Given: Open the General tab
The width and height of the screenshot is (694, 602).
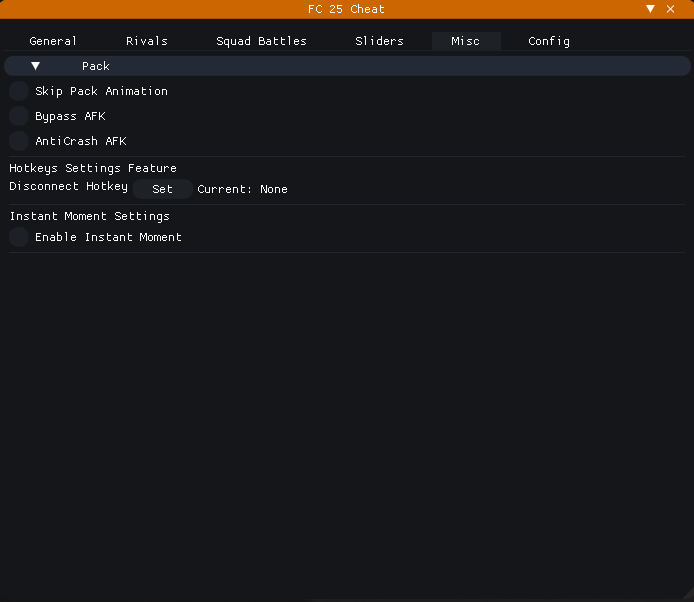Looking at the screenshot, I should point(53,41).
